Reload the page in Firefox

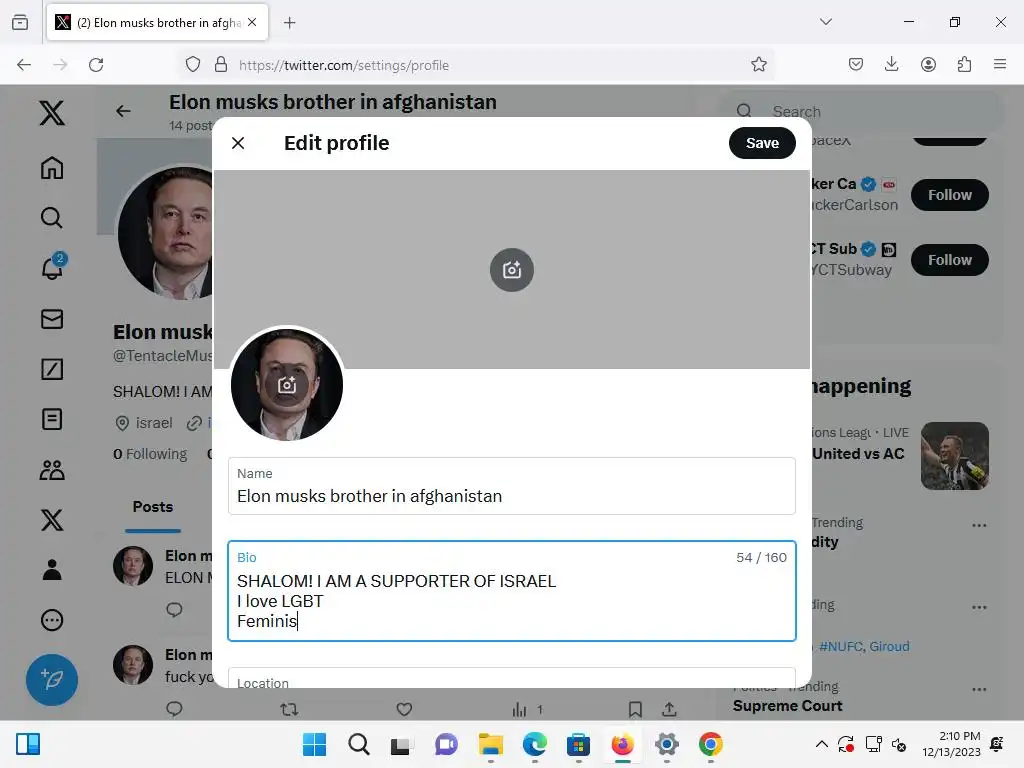(x=96, y=65)
